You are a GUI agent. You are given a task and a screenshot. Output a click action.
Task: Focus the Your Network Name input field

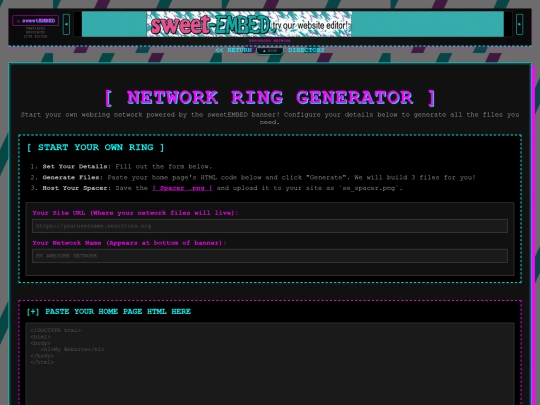[270, 256]
